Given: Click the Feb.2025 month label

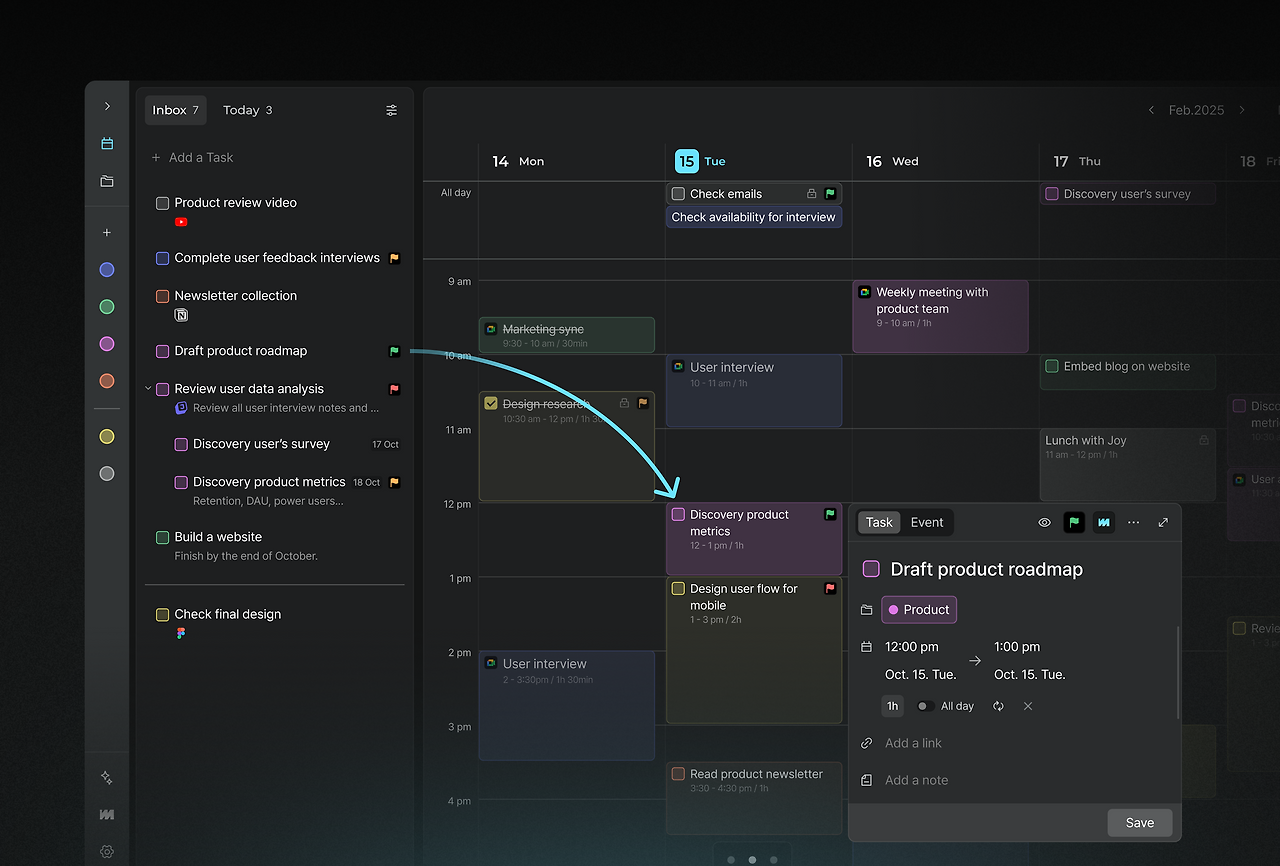Looking at the screenshot, I should point(1196,110).
